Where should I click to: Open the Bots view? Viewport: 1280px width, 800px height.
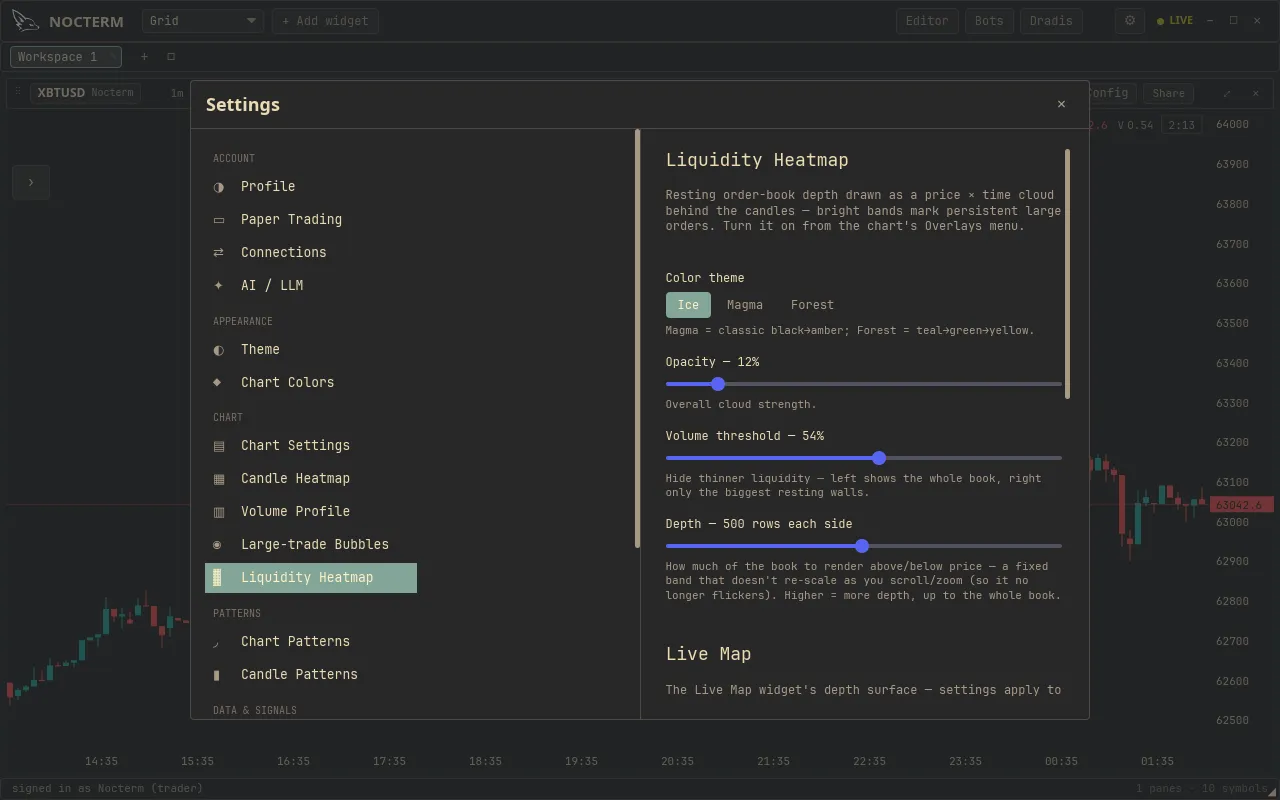click(x=989, y=21)
